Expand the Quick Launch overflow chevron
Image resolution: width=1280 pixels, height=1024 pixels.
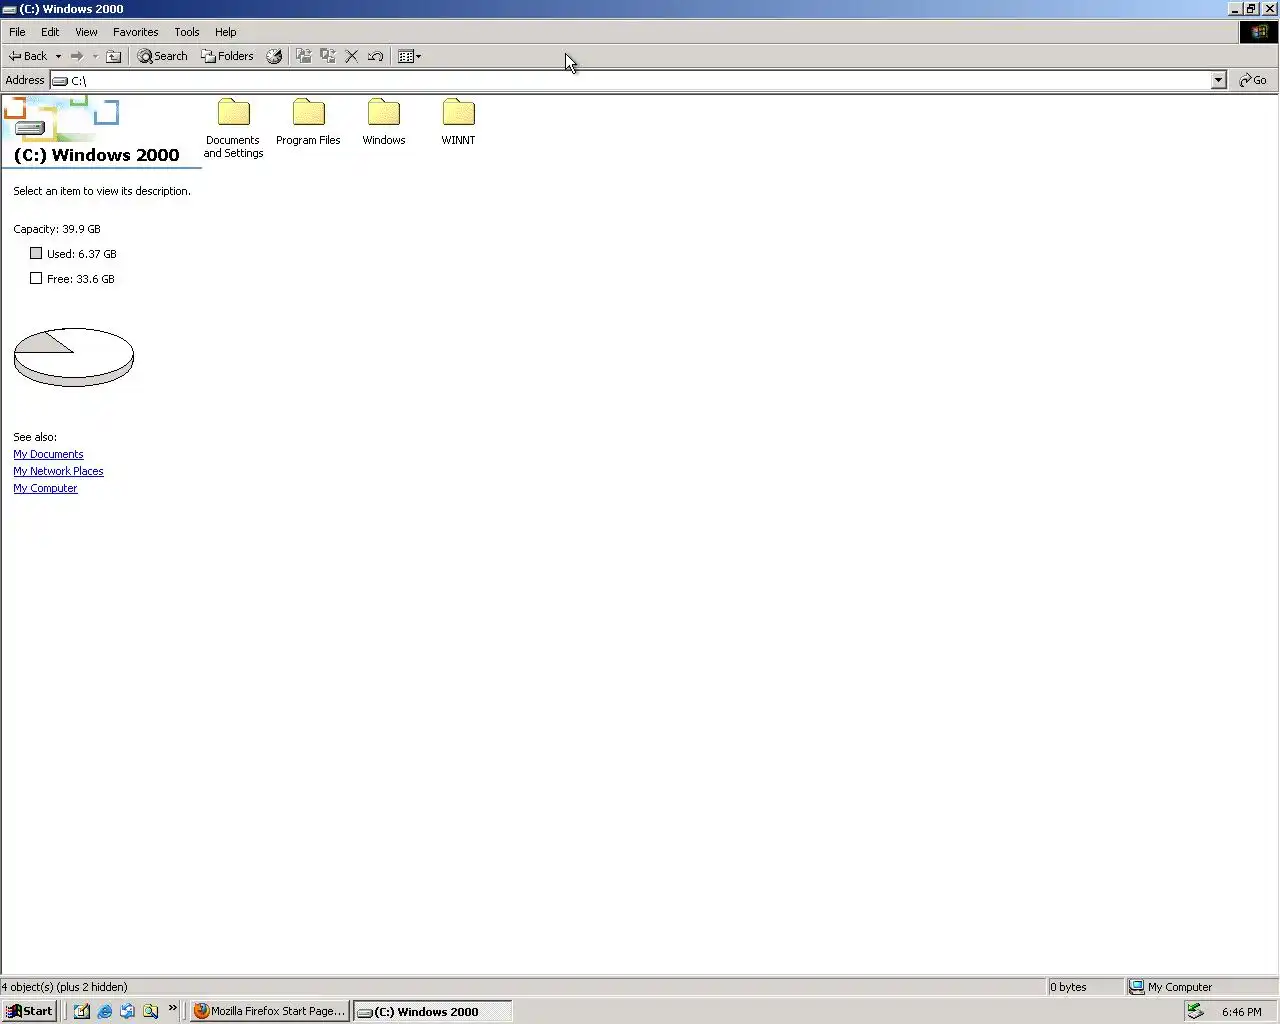(173, 1009)
